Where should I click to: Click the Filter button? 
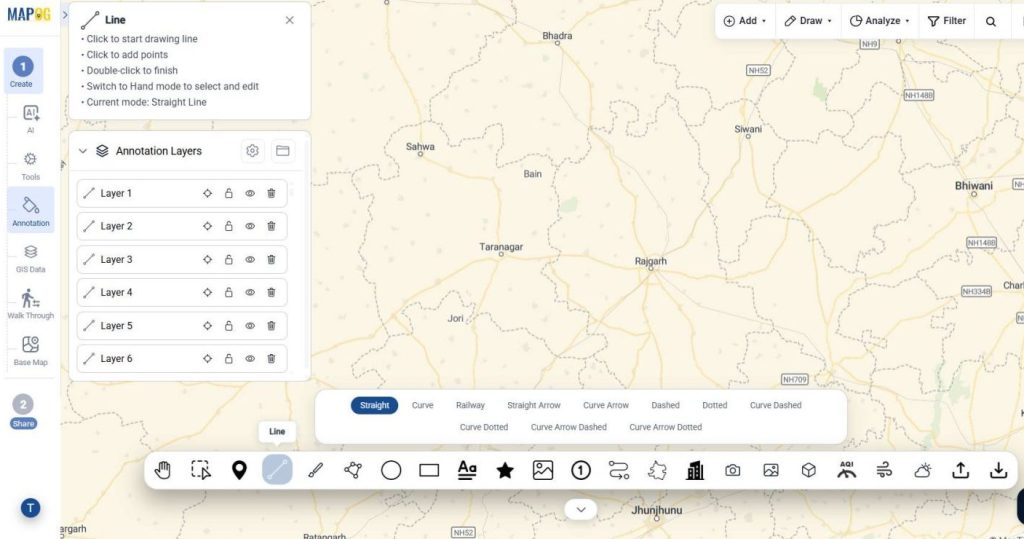[946, 21]
